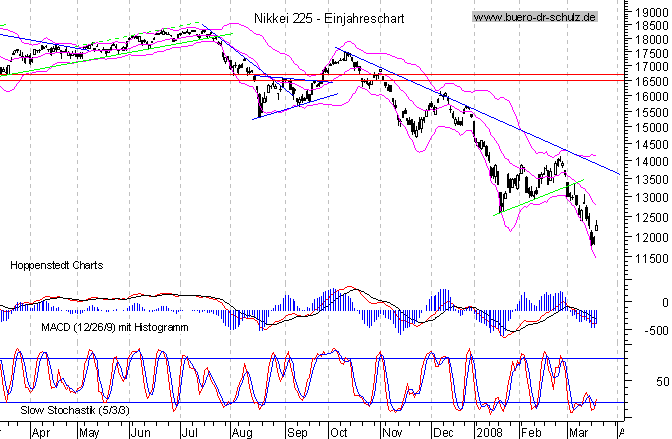Viewport: 672px width, 439px height.
Task: Choose the Nov month label
Action: pos(392,433)
